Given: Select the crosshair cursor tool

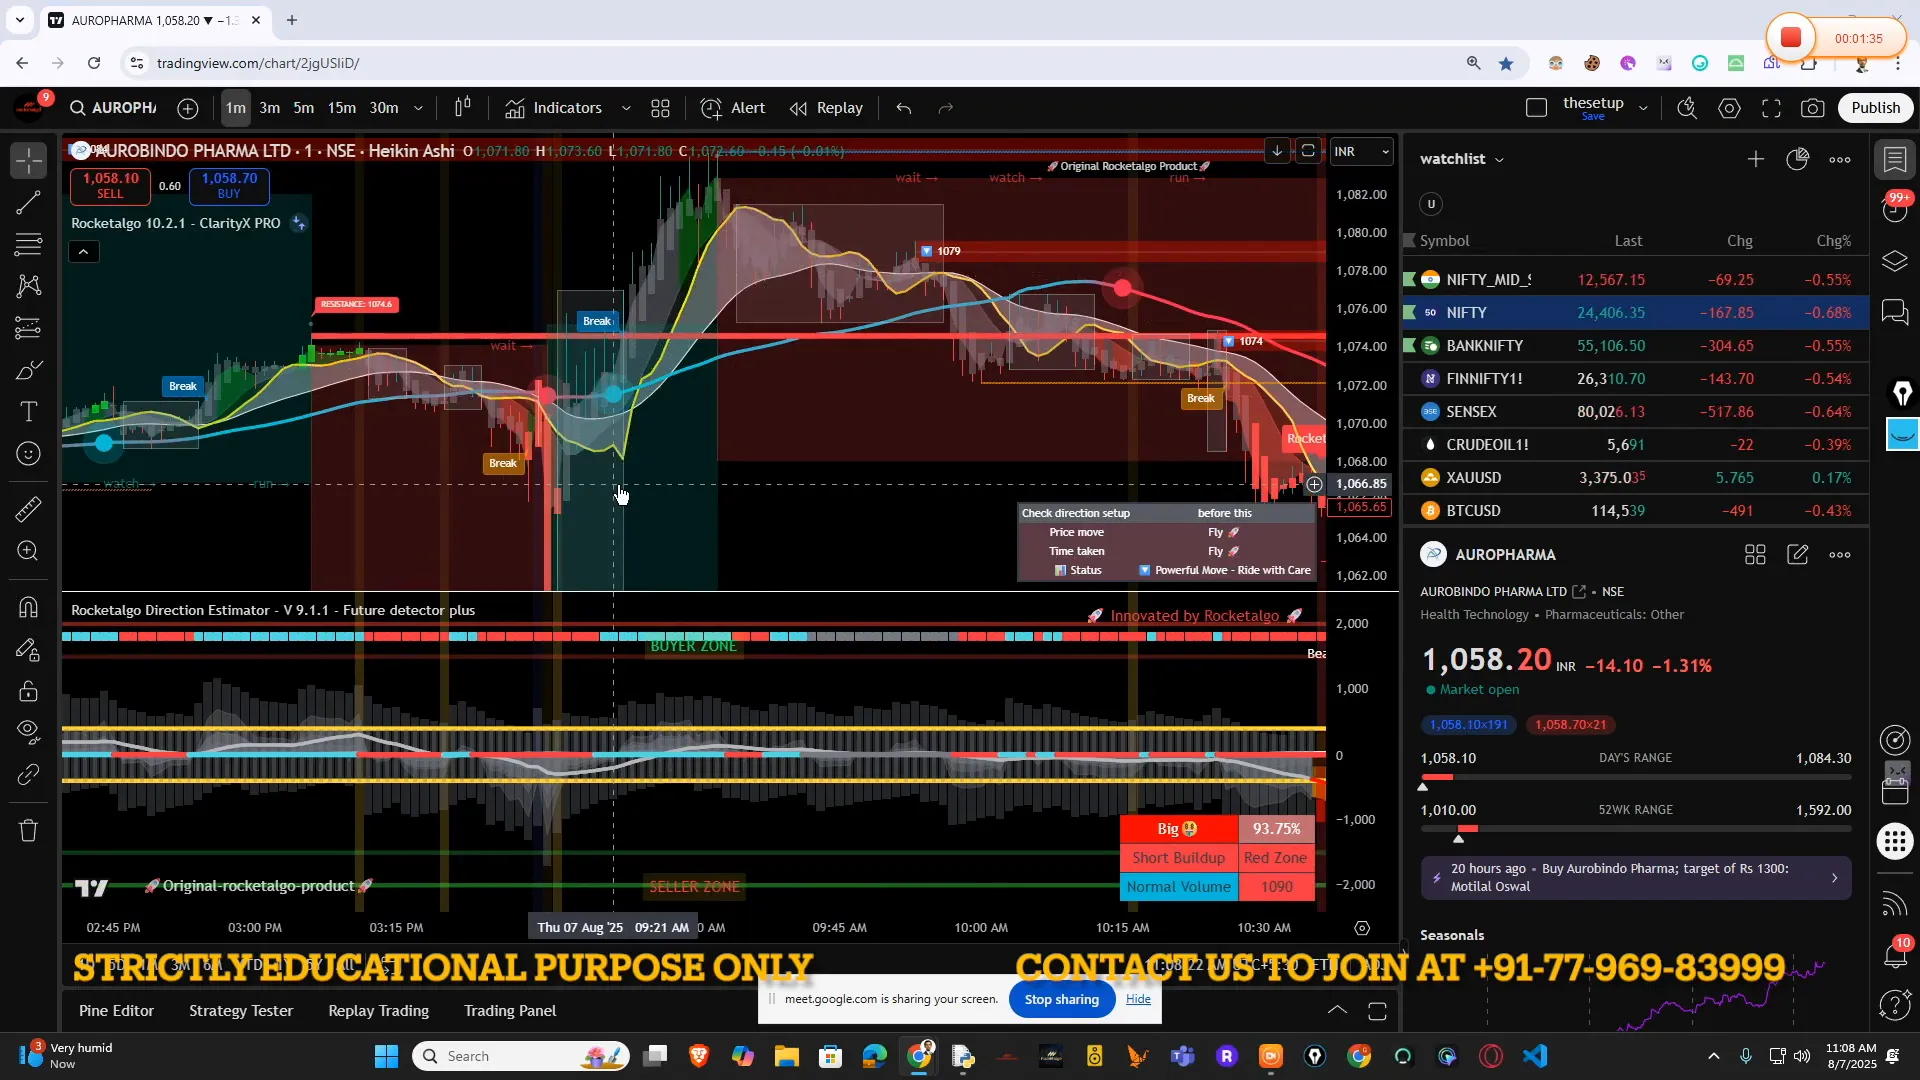Looking at the screenshot, I should [29, 160].
